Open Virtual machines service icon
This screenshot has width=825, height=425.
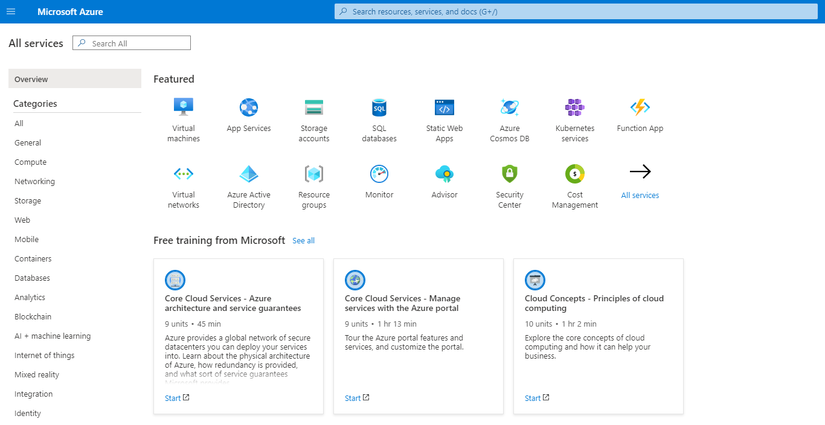[x=184, y=107]
